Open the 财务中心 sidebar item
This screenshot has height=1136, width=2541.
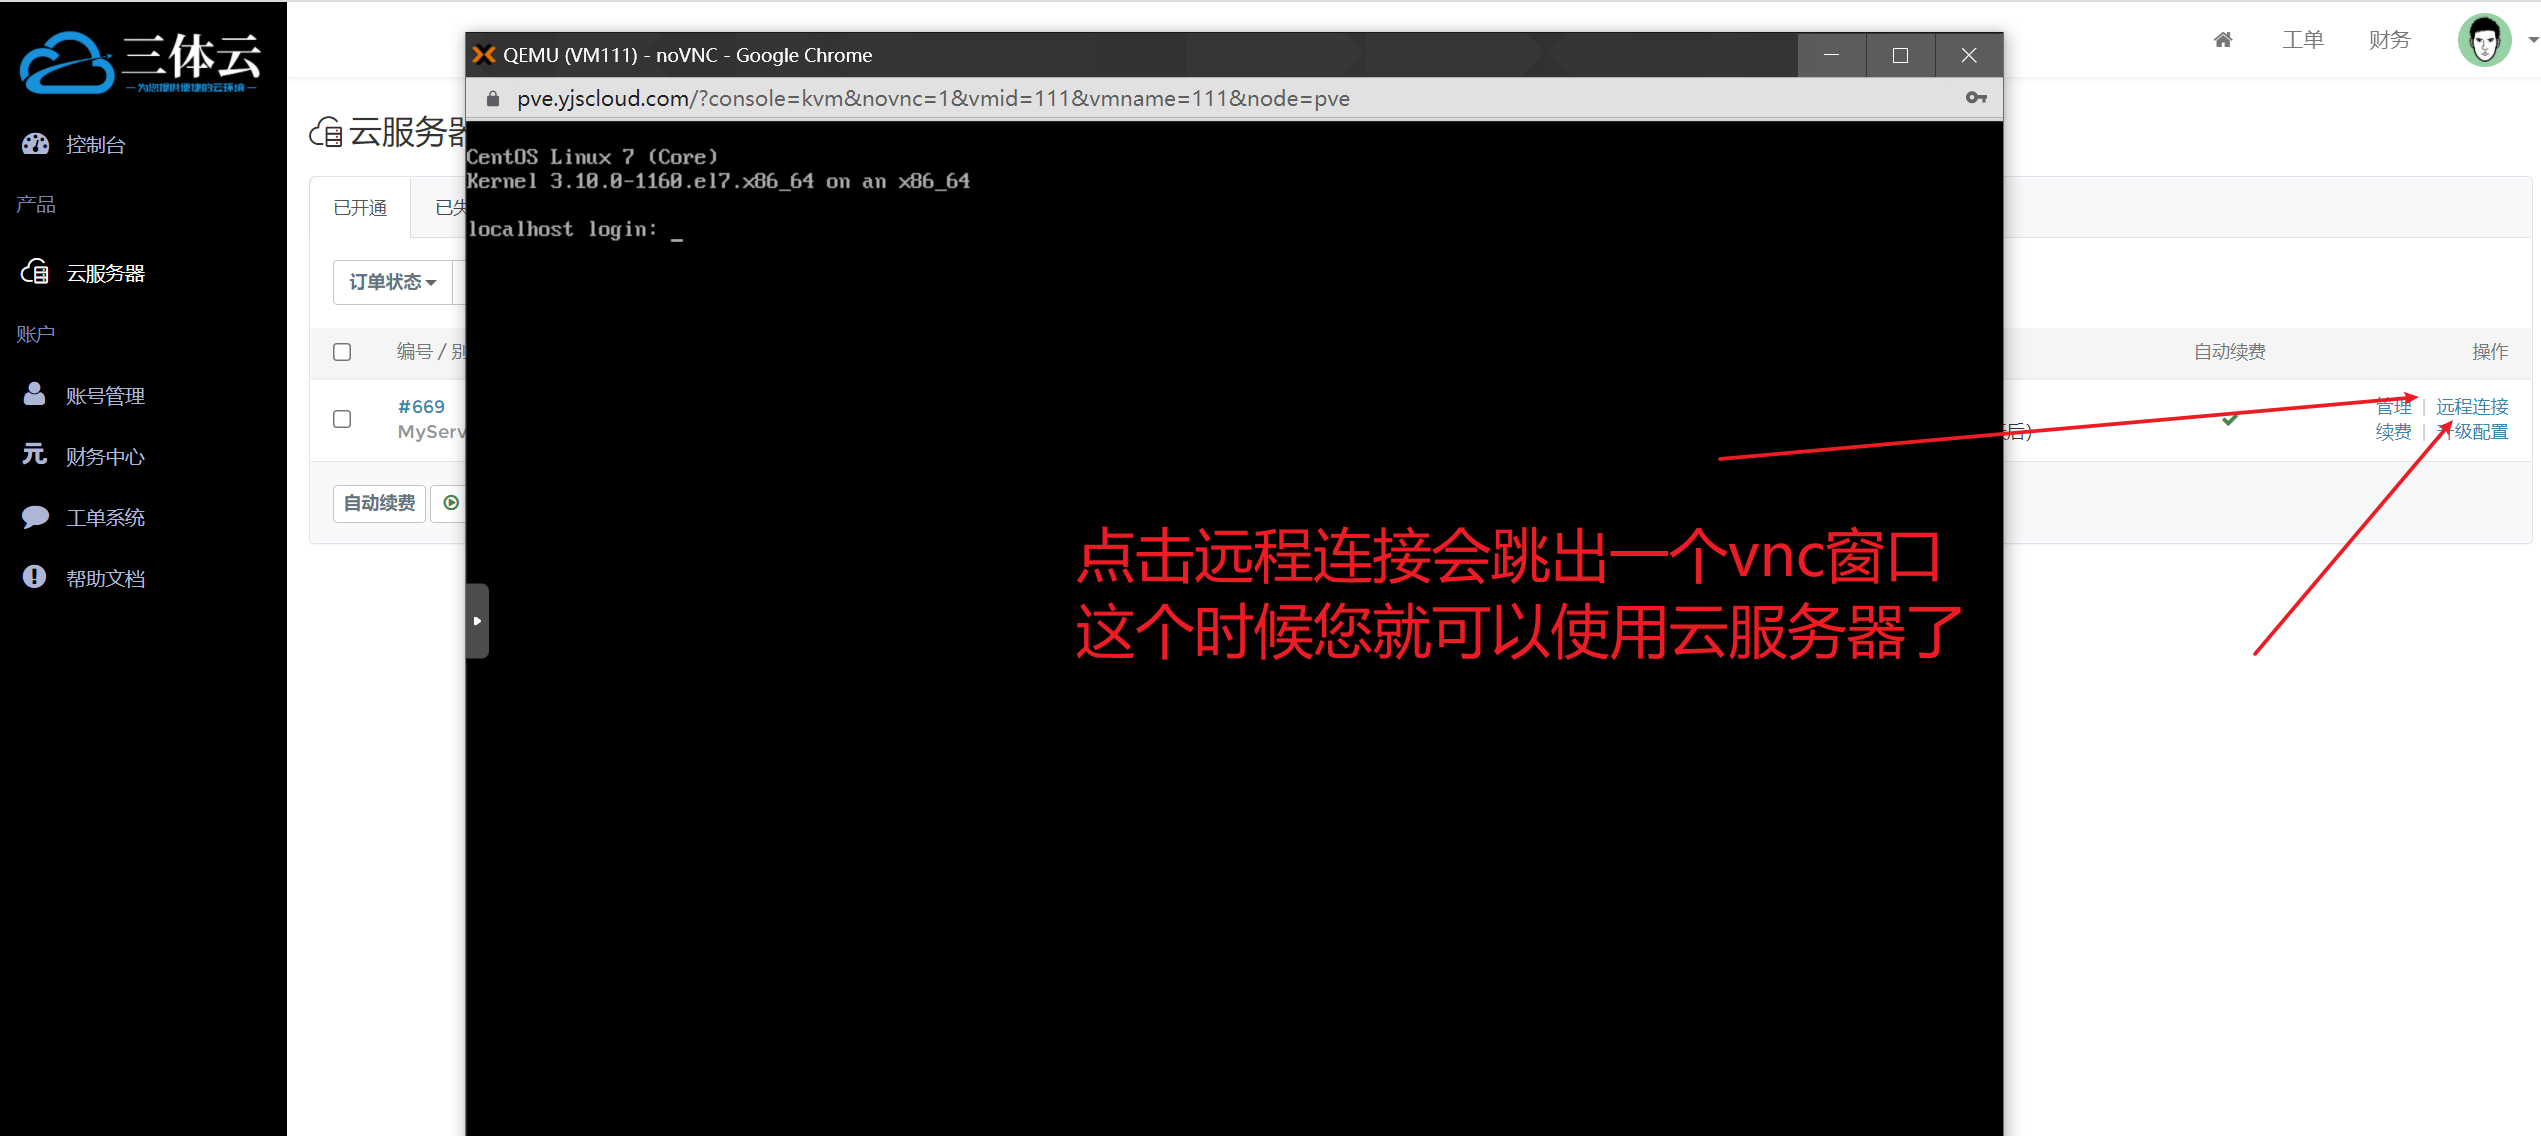(x=105, y=457)
